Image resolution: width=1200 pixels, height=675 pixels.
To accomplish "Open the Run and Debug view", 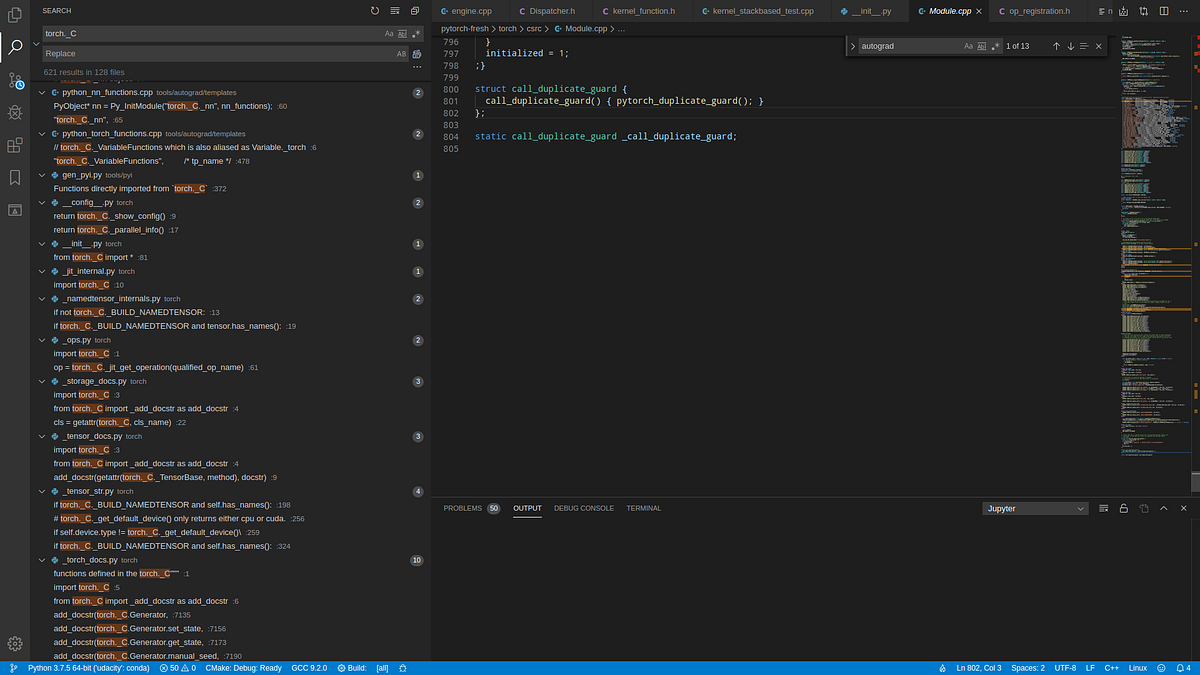I will tap(15, 113).
